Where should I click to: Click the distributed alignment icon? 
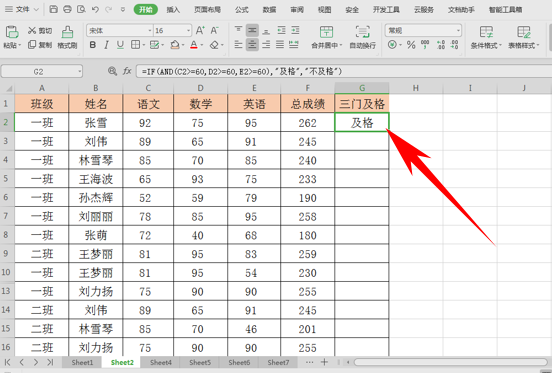point(294,45)
